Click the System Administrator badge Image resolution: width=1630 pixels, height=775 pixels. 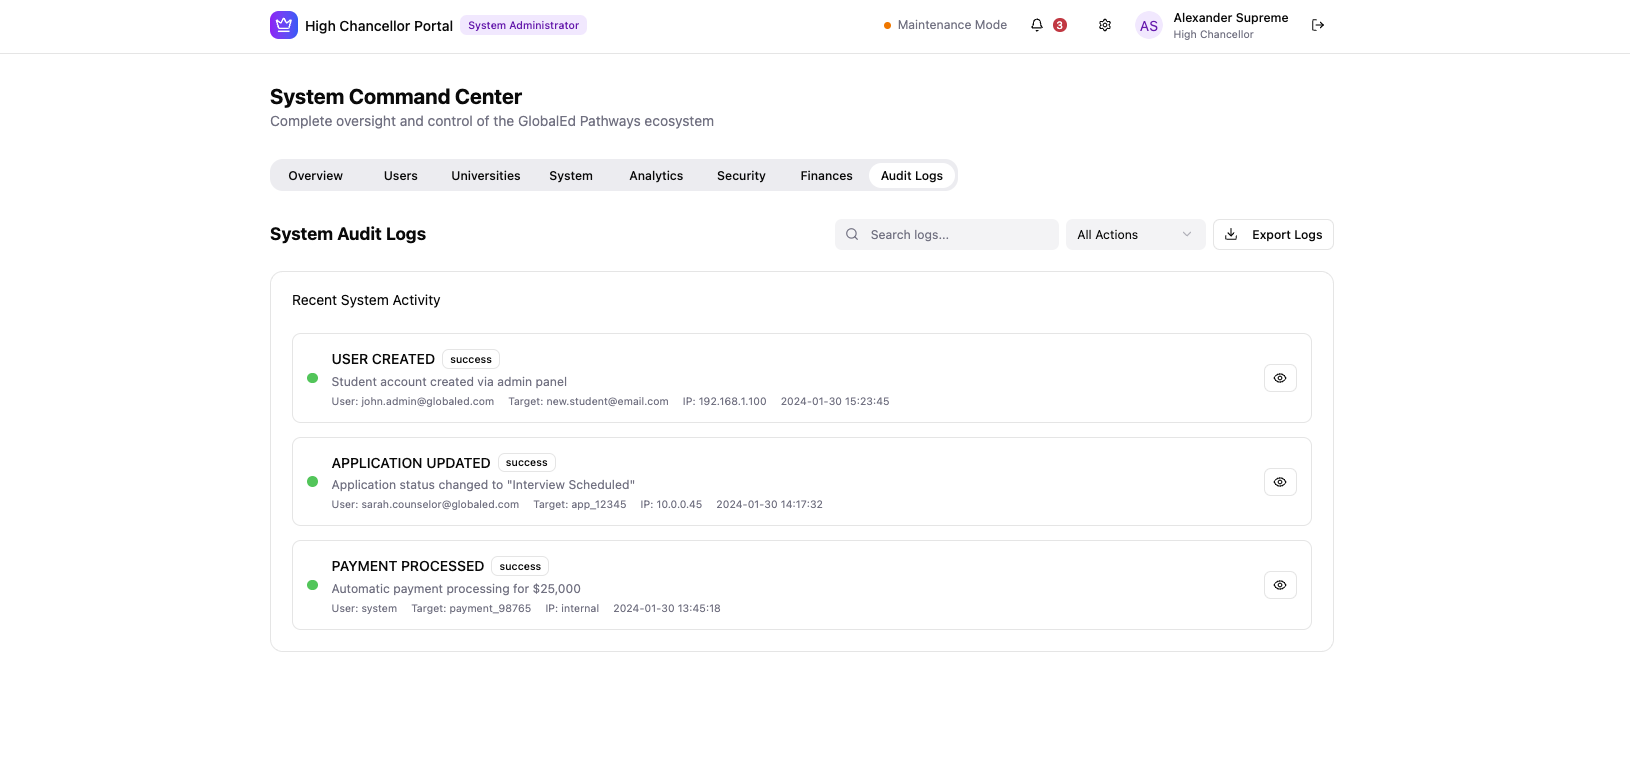pos(523,26)
